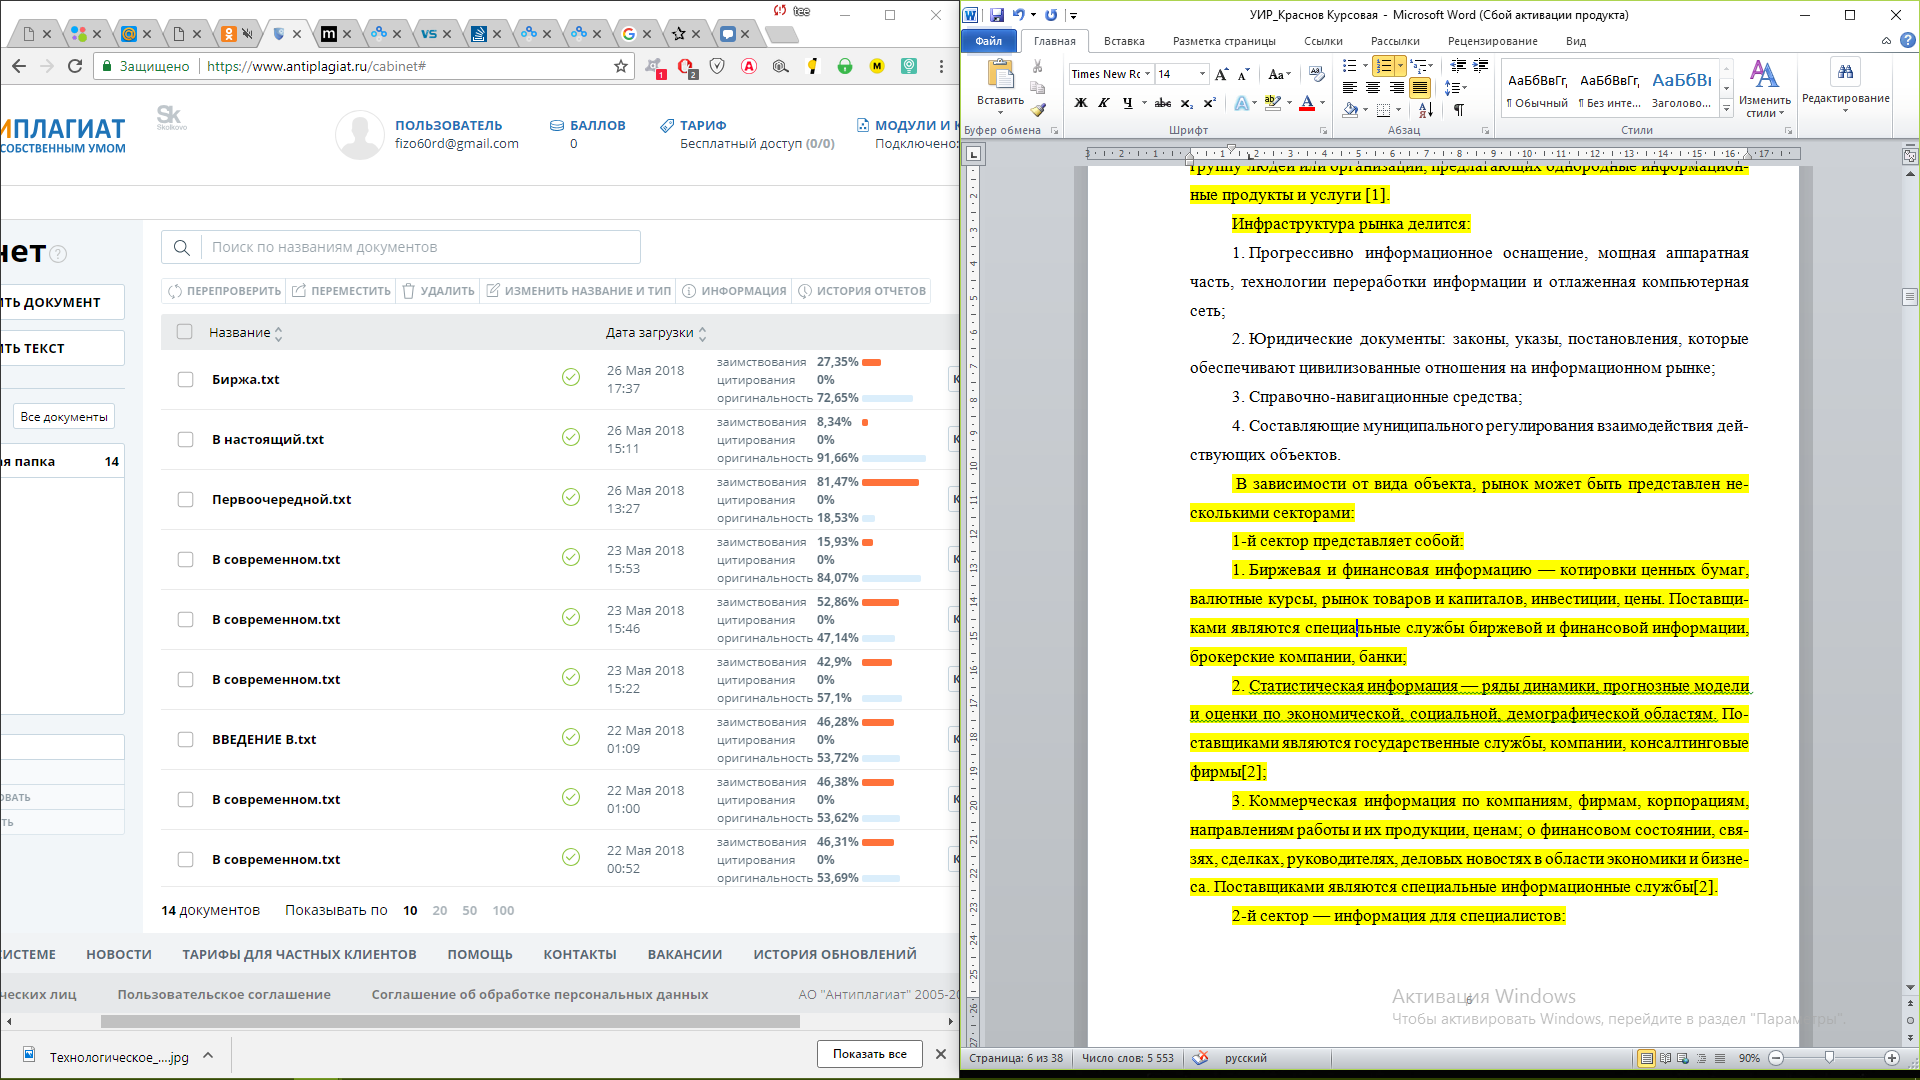Image resolution: width=1920 pixels, height=1080 pixels.
Task: Bookmark the page with the star icon
Action: (621, 66)
